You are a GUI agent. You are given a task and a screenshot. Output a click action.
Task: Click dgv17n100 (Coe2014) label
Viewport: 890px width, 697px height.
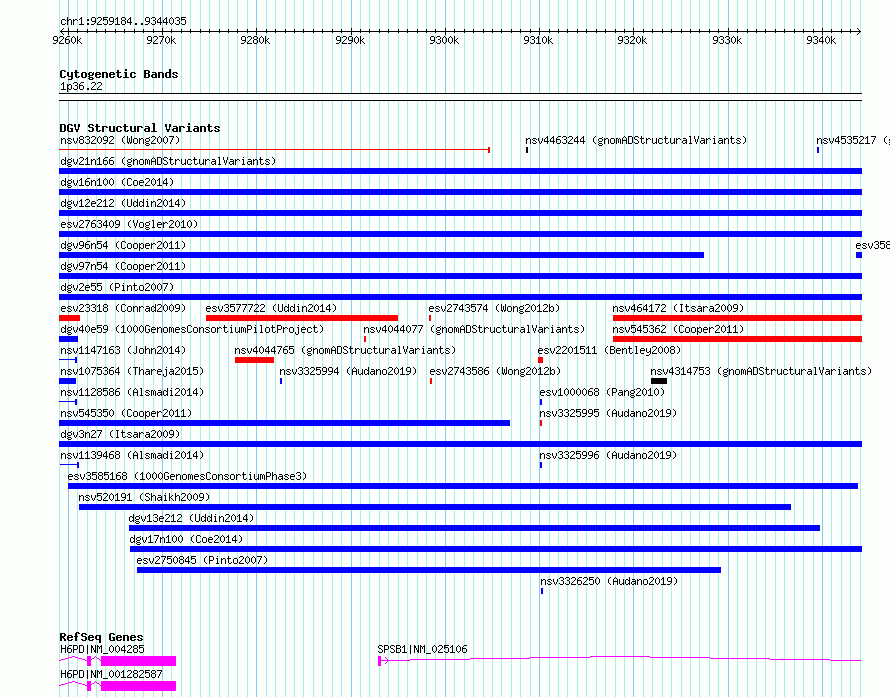(186, 539)
